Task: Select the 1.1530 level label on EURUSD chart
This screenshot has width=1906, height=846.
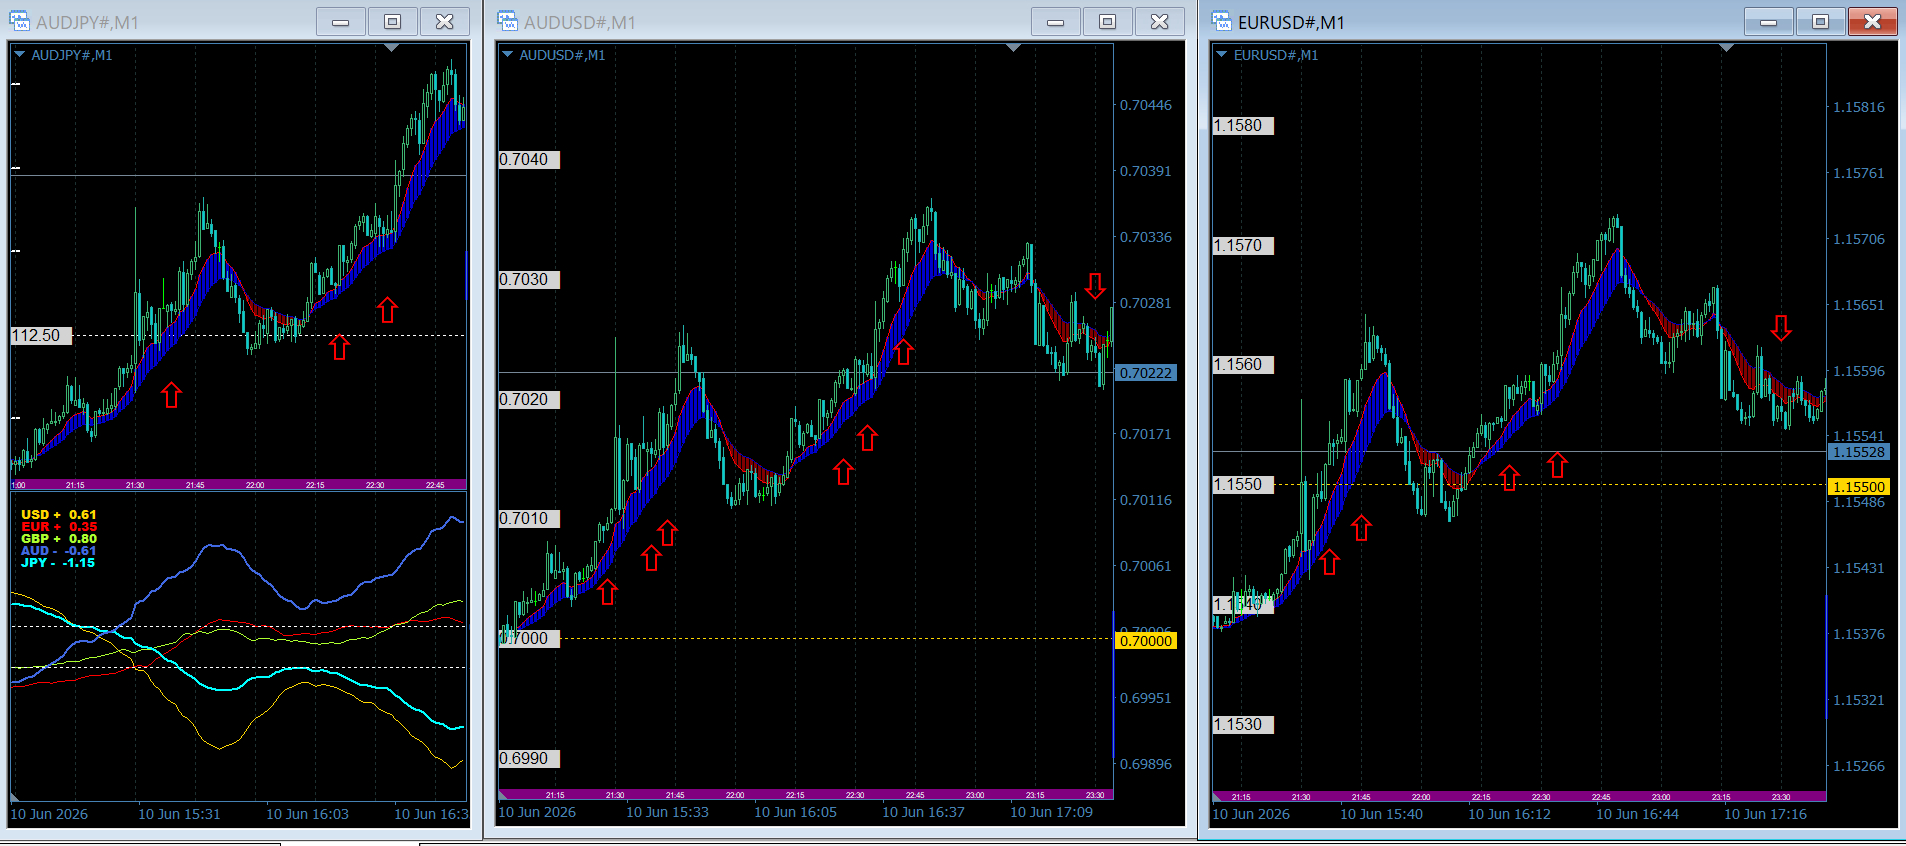Action: click(x=1243, y=725)
